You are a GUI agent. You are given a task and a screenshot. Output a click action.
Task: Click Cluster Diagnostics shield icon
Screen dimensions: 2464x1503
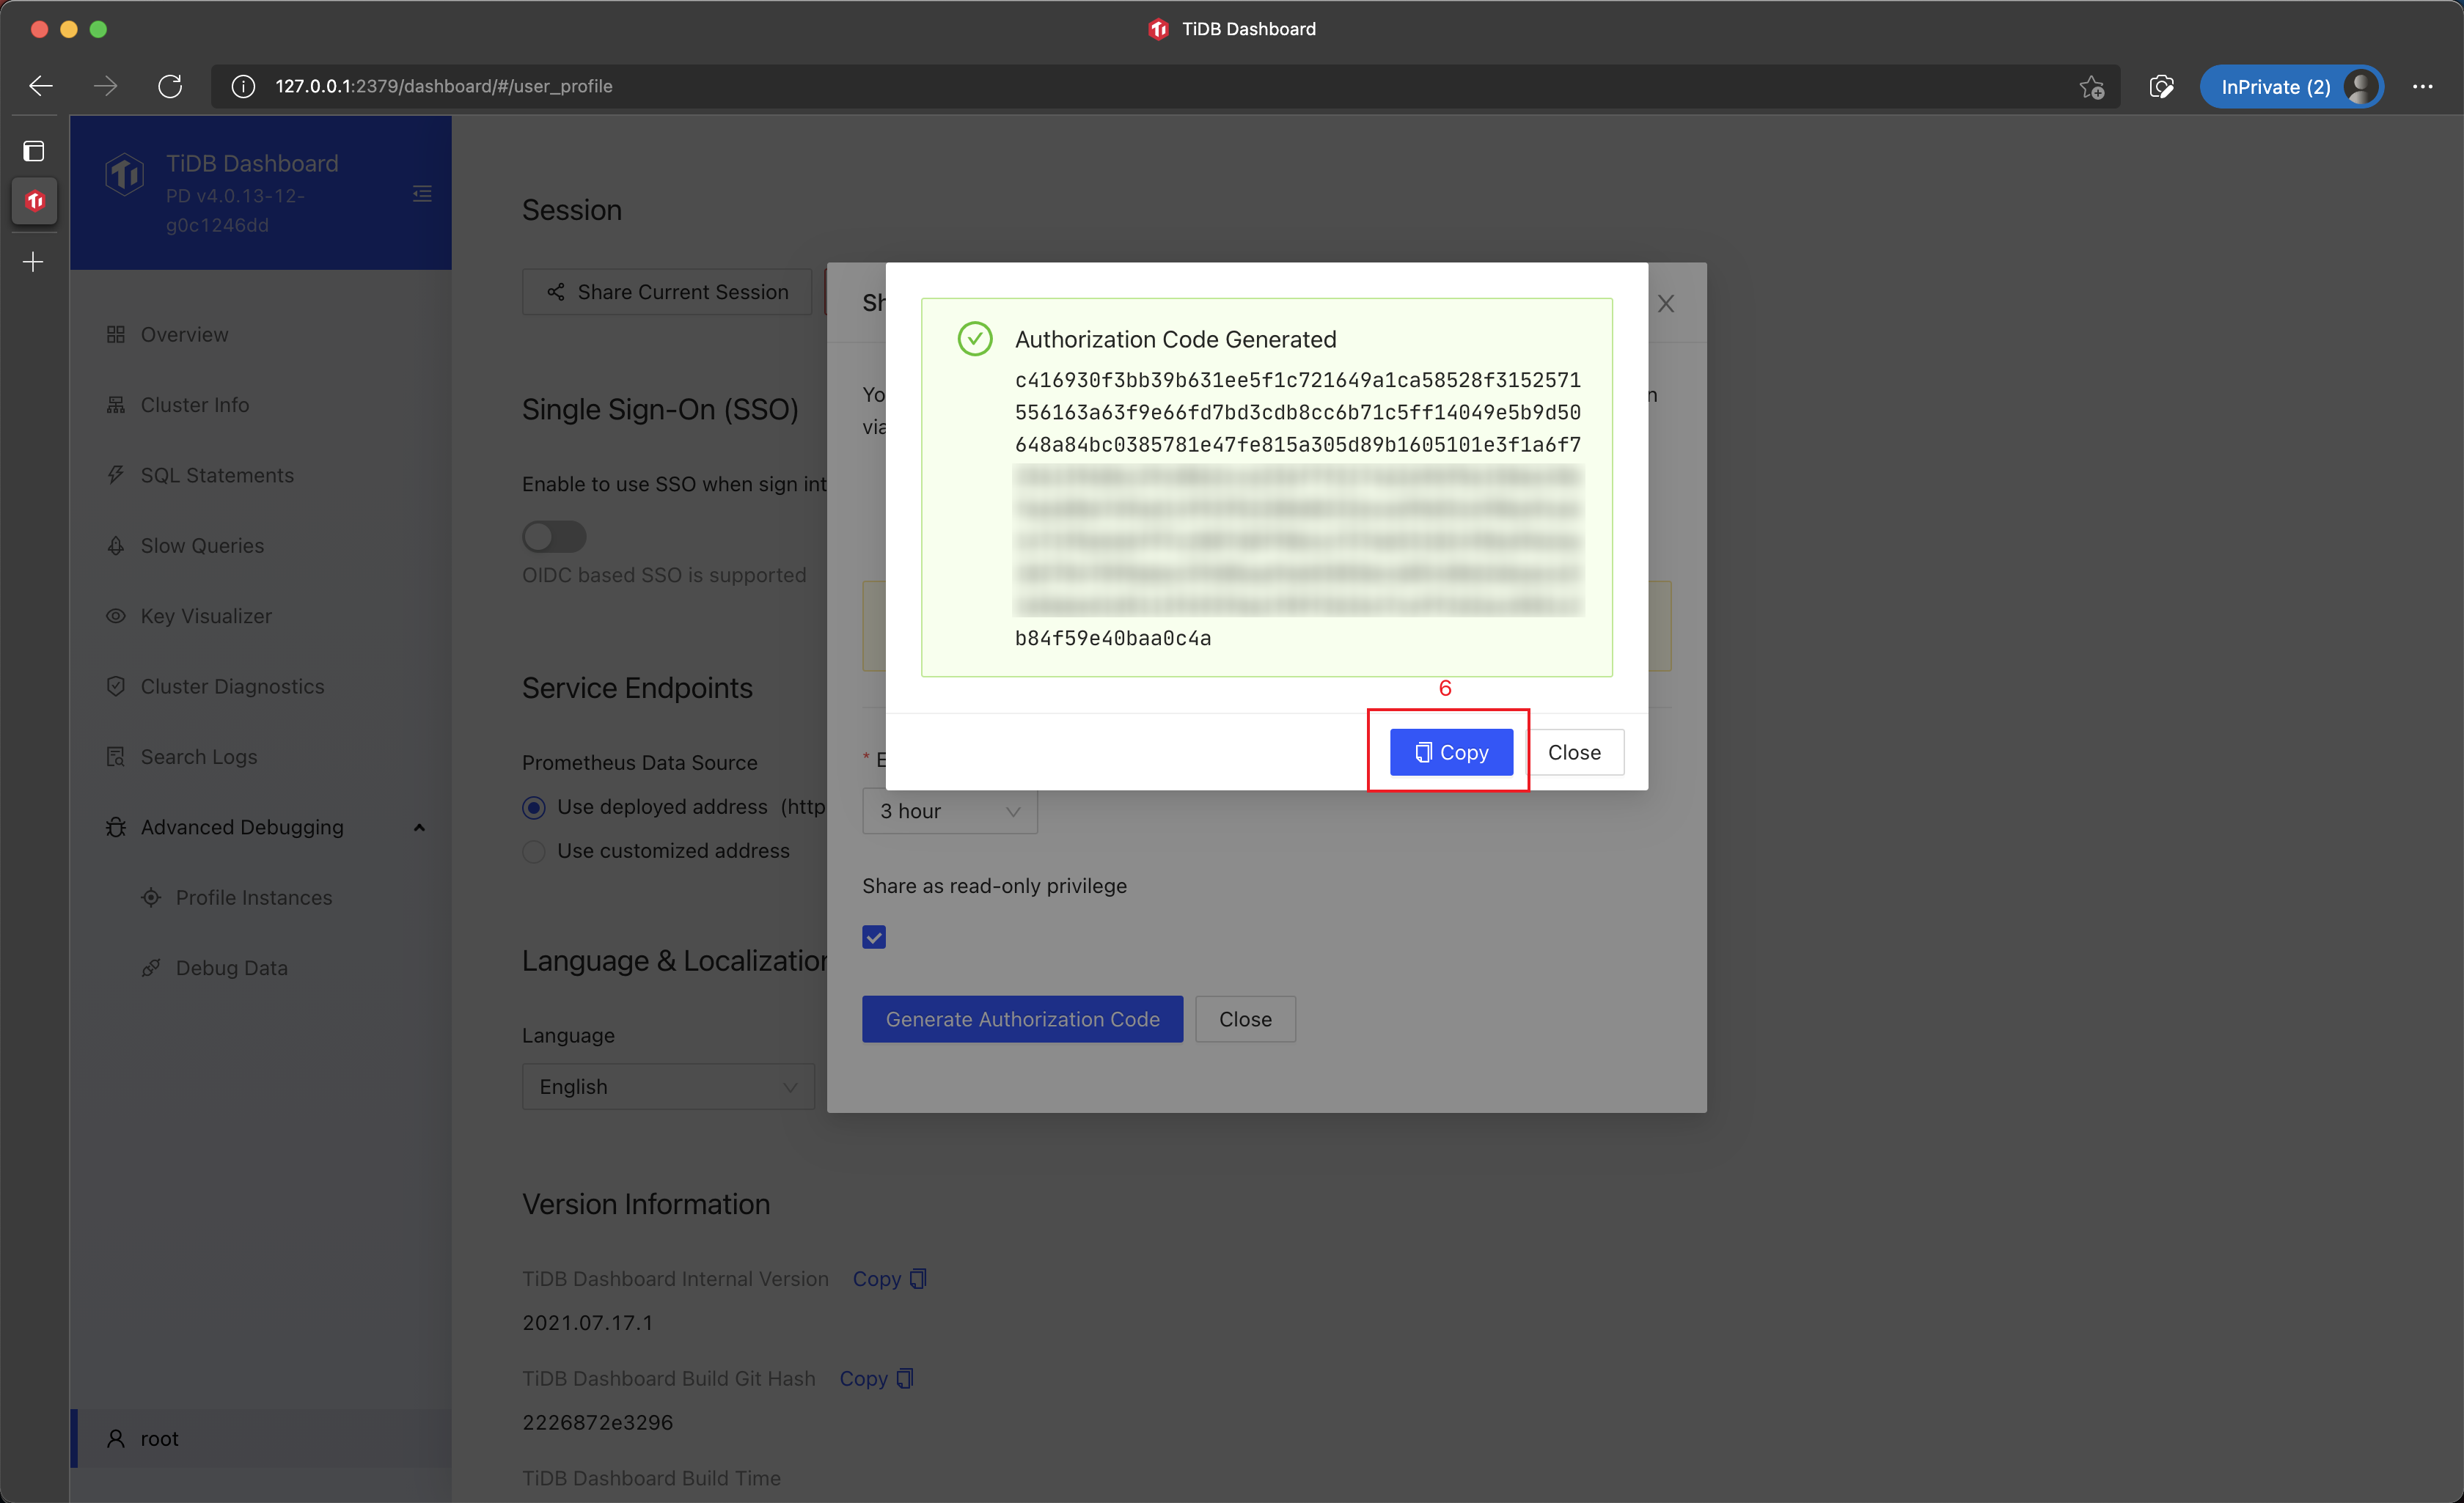[116, 687]
